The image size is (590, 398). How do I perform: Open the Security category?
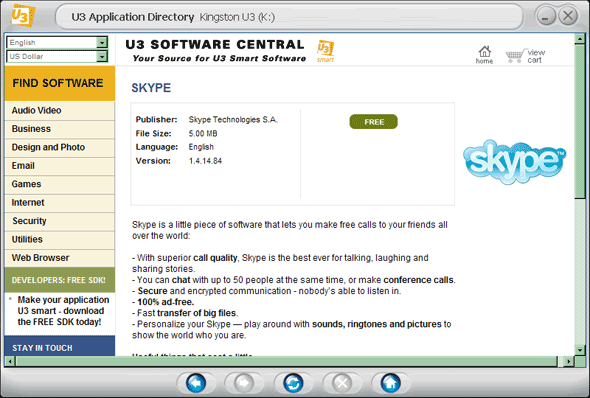[x=60, y=221]
